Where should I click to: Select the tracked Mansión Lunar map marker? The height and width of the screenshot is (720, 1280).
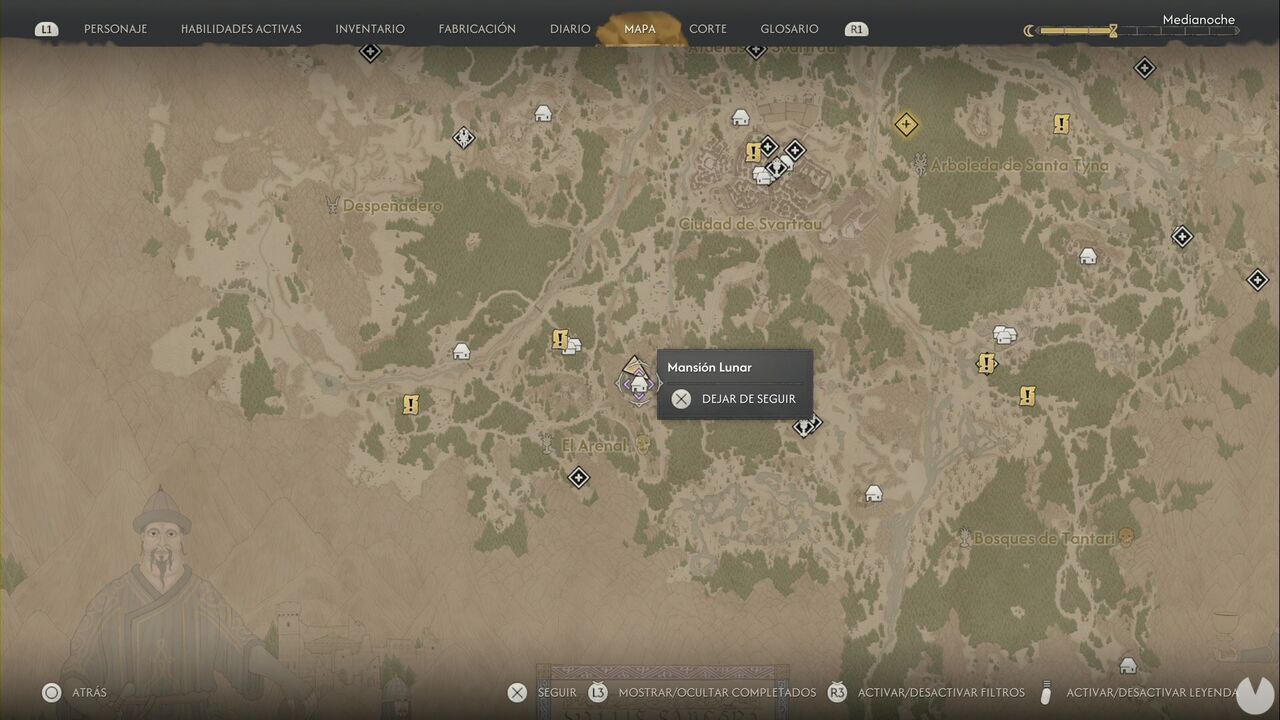[638, 383]
